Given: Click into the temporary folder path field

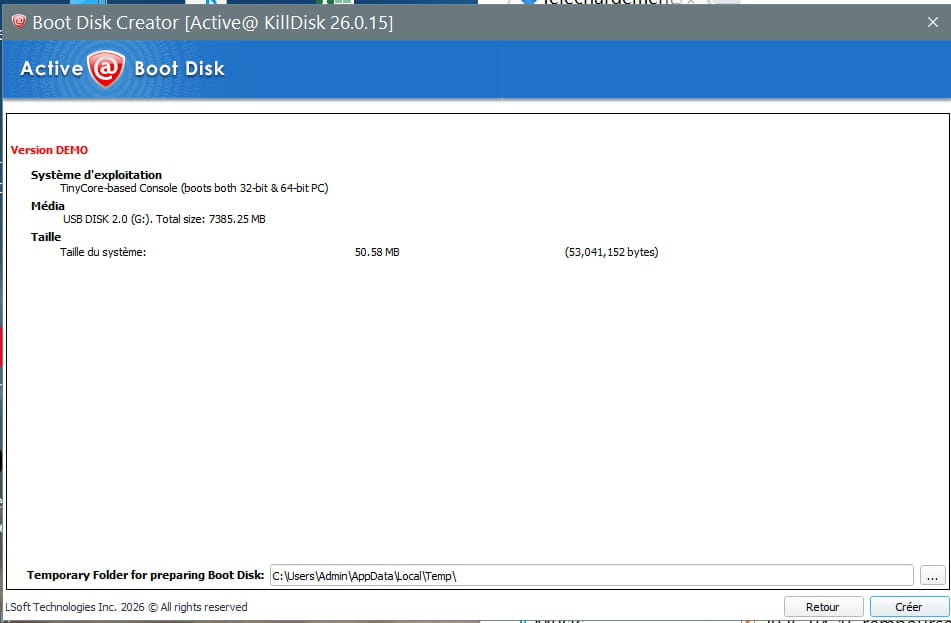Looking at the screenshot, I should (590, 576).
